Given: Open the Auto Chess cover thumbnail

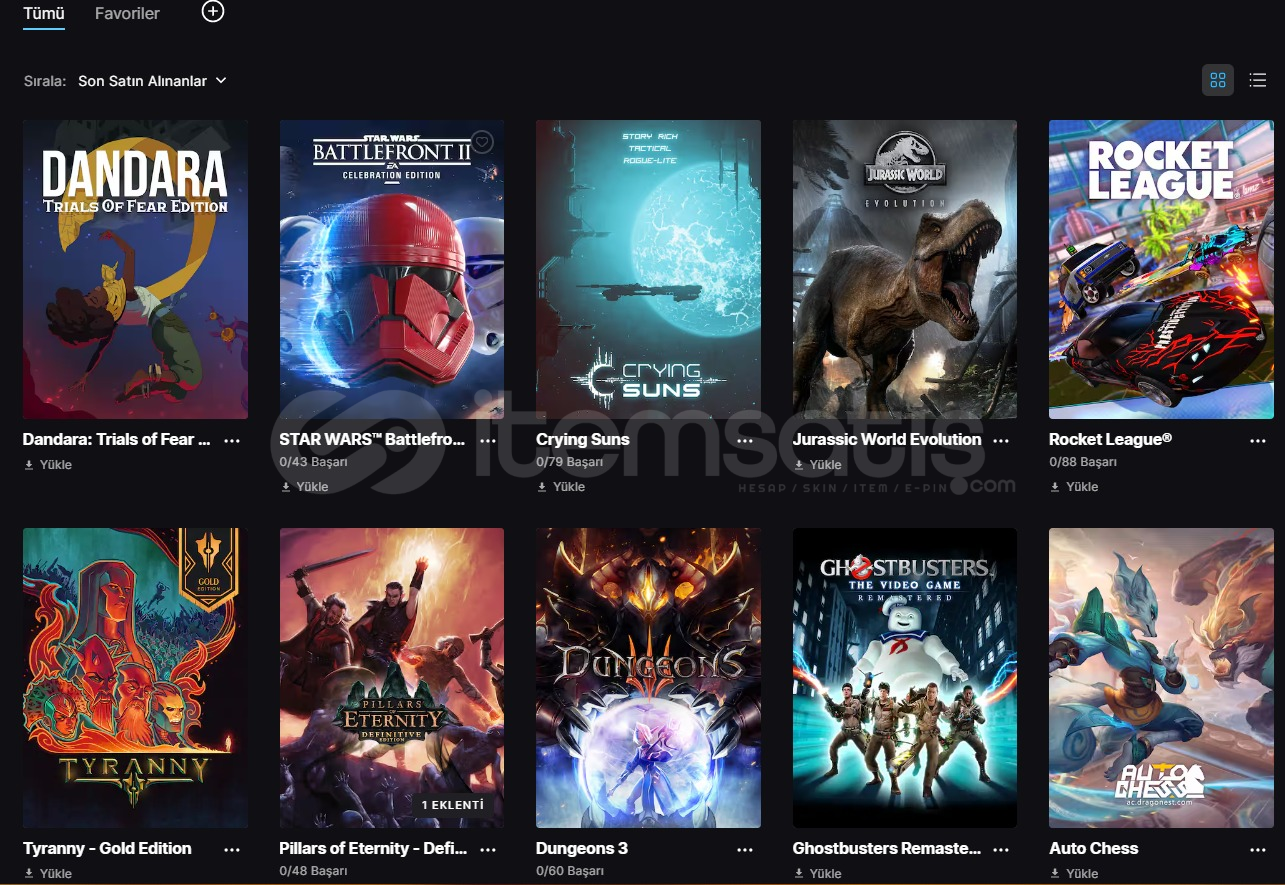Looking at the screenshot, I should click(x=1161, y=678).
